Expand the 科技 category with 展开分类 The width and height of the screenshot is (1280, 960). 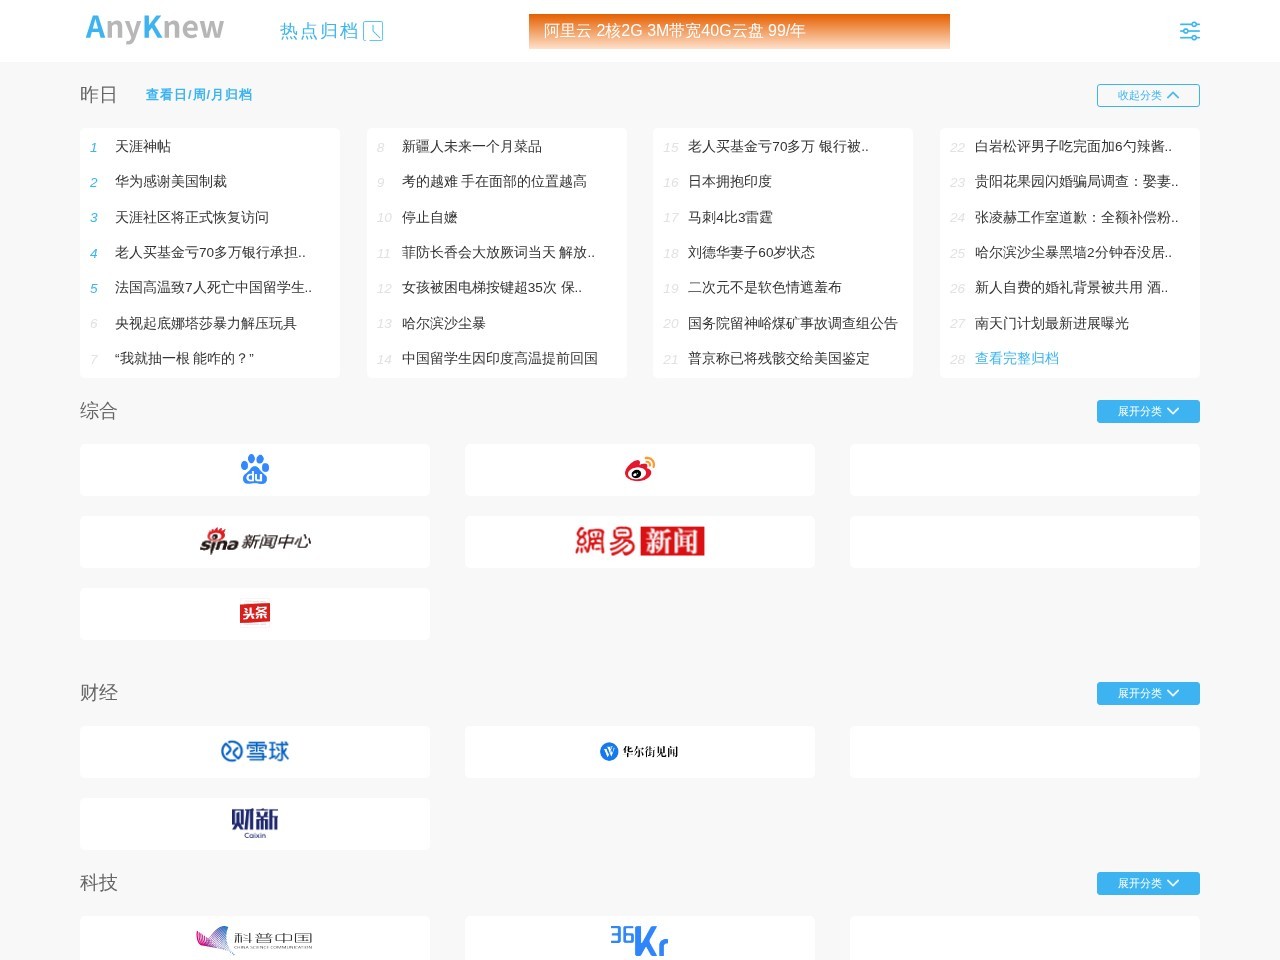[x=1148, y=883]
